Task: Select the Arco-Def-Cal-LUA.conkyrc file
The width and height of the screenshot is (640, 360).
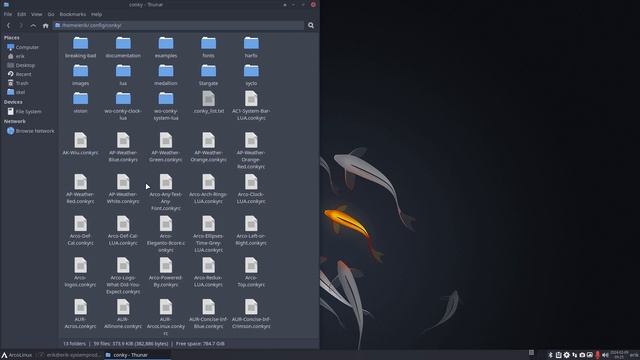Action: tap(123, 224)
